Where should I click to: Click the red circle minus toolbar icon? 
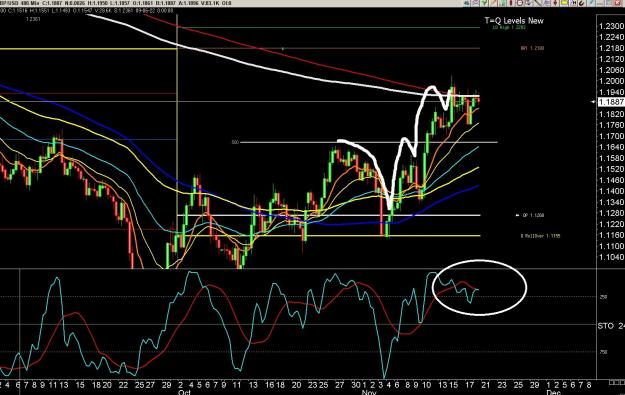pos(520,3)
